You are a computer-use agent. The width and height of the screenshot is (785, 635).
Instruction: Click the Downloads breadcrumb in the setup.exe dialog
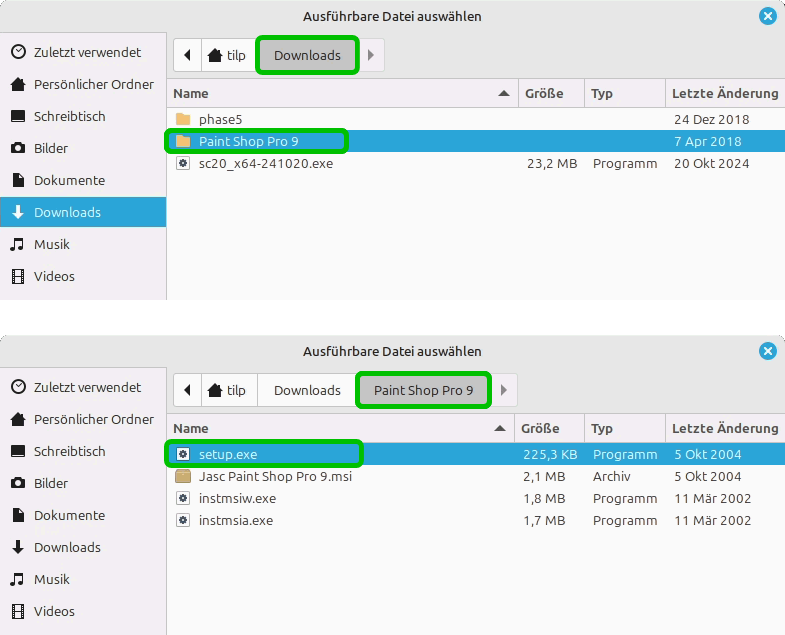307,390
